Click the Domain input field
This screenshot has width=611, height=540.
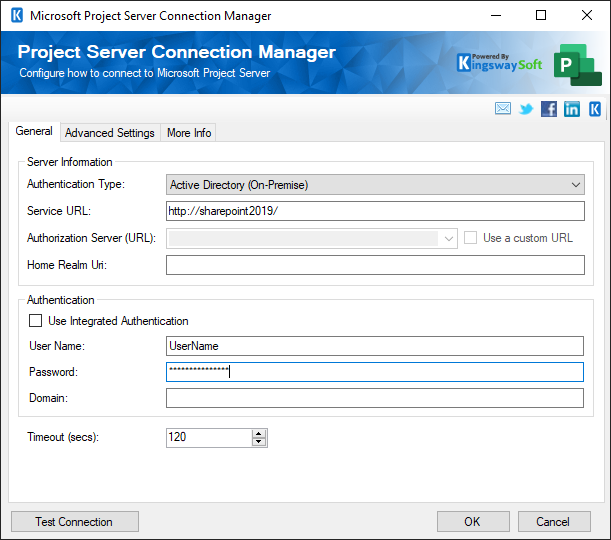click(375, 398)
